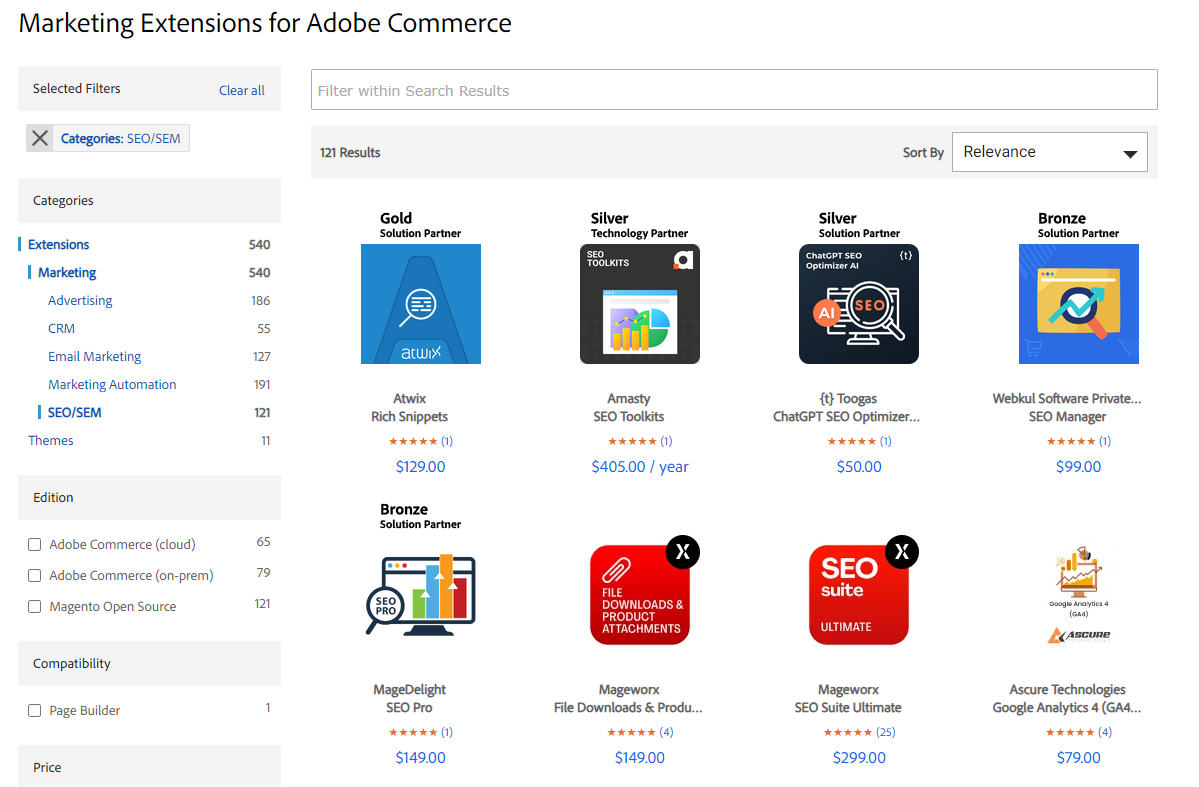This screenshot has width=1199, height=787.
Task: Open the File Downloads & Product Attachments icon
Action: click(640, 595)
